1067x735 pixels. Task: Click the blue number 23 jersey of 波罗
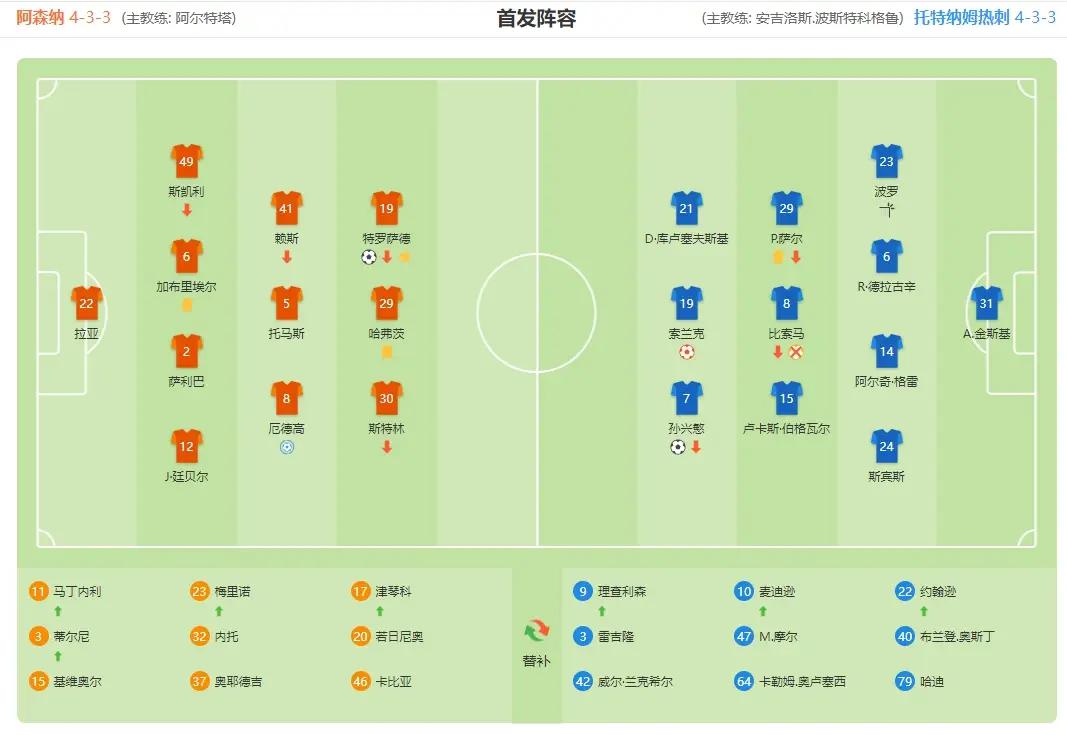887,161
